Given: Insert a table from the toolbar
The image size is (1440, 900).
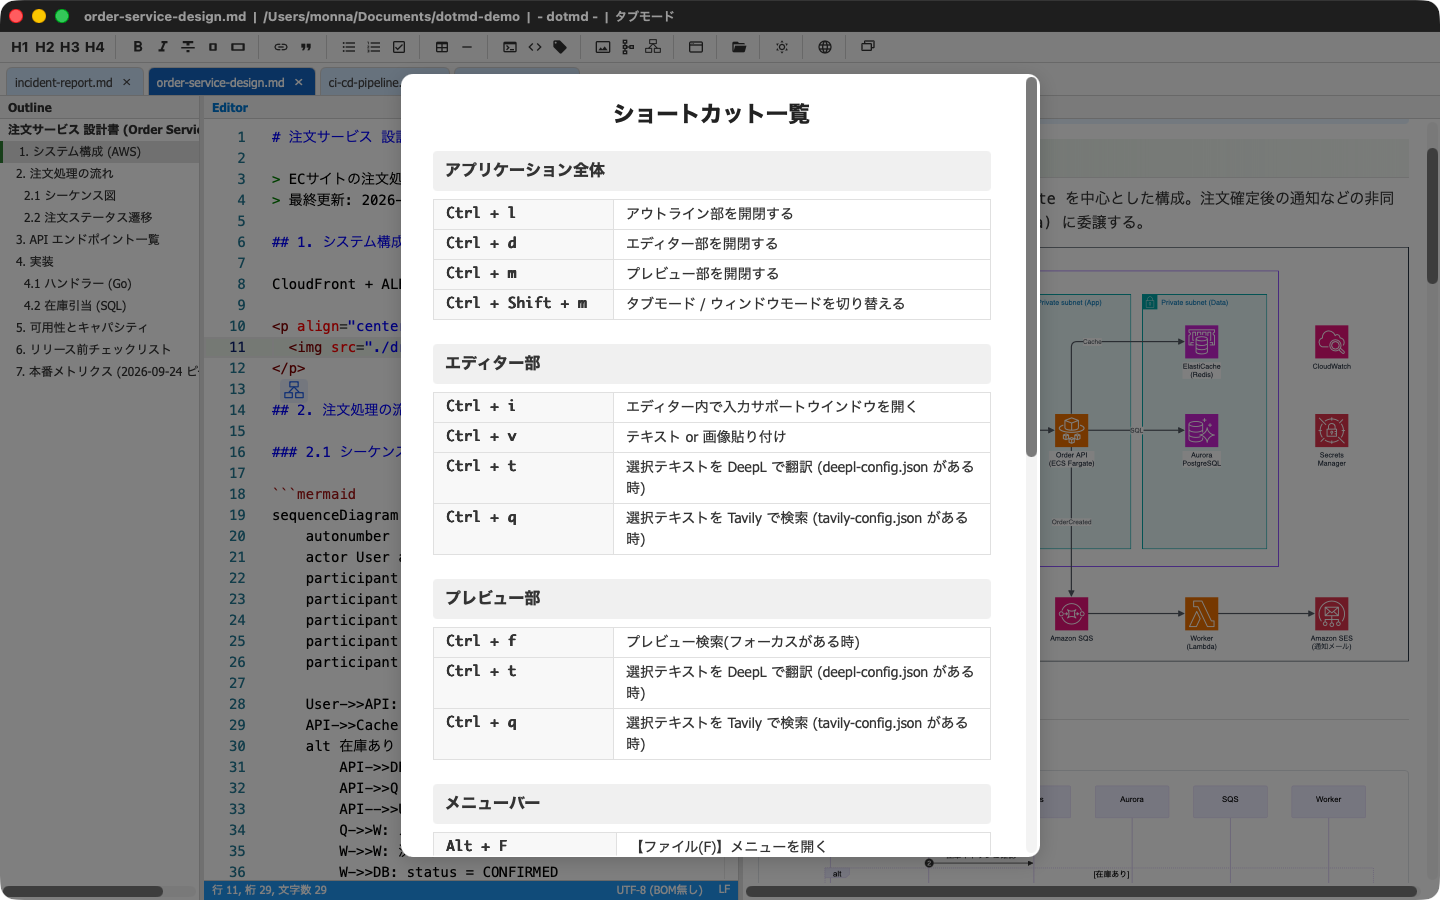Looking at the screenshot, I should pyautogui.click(x=442, y=47).
